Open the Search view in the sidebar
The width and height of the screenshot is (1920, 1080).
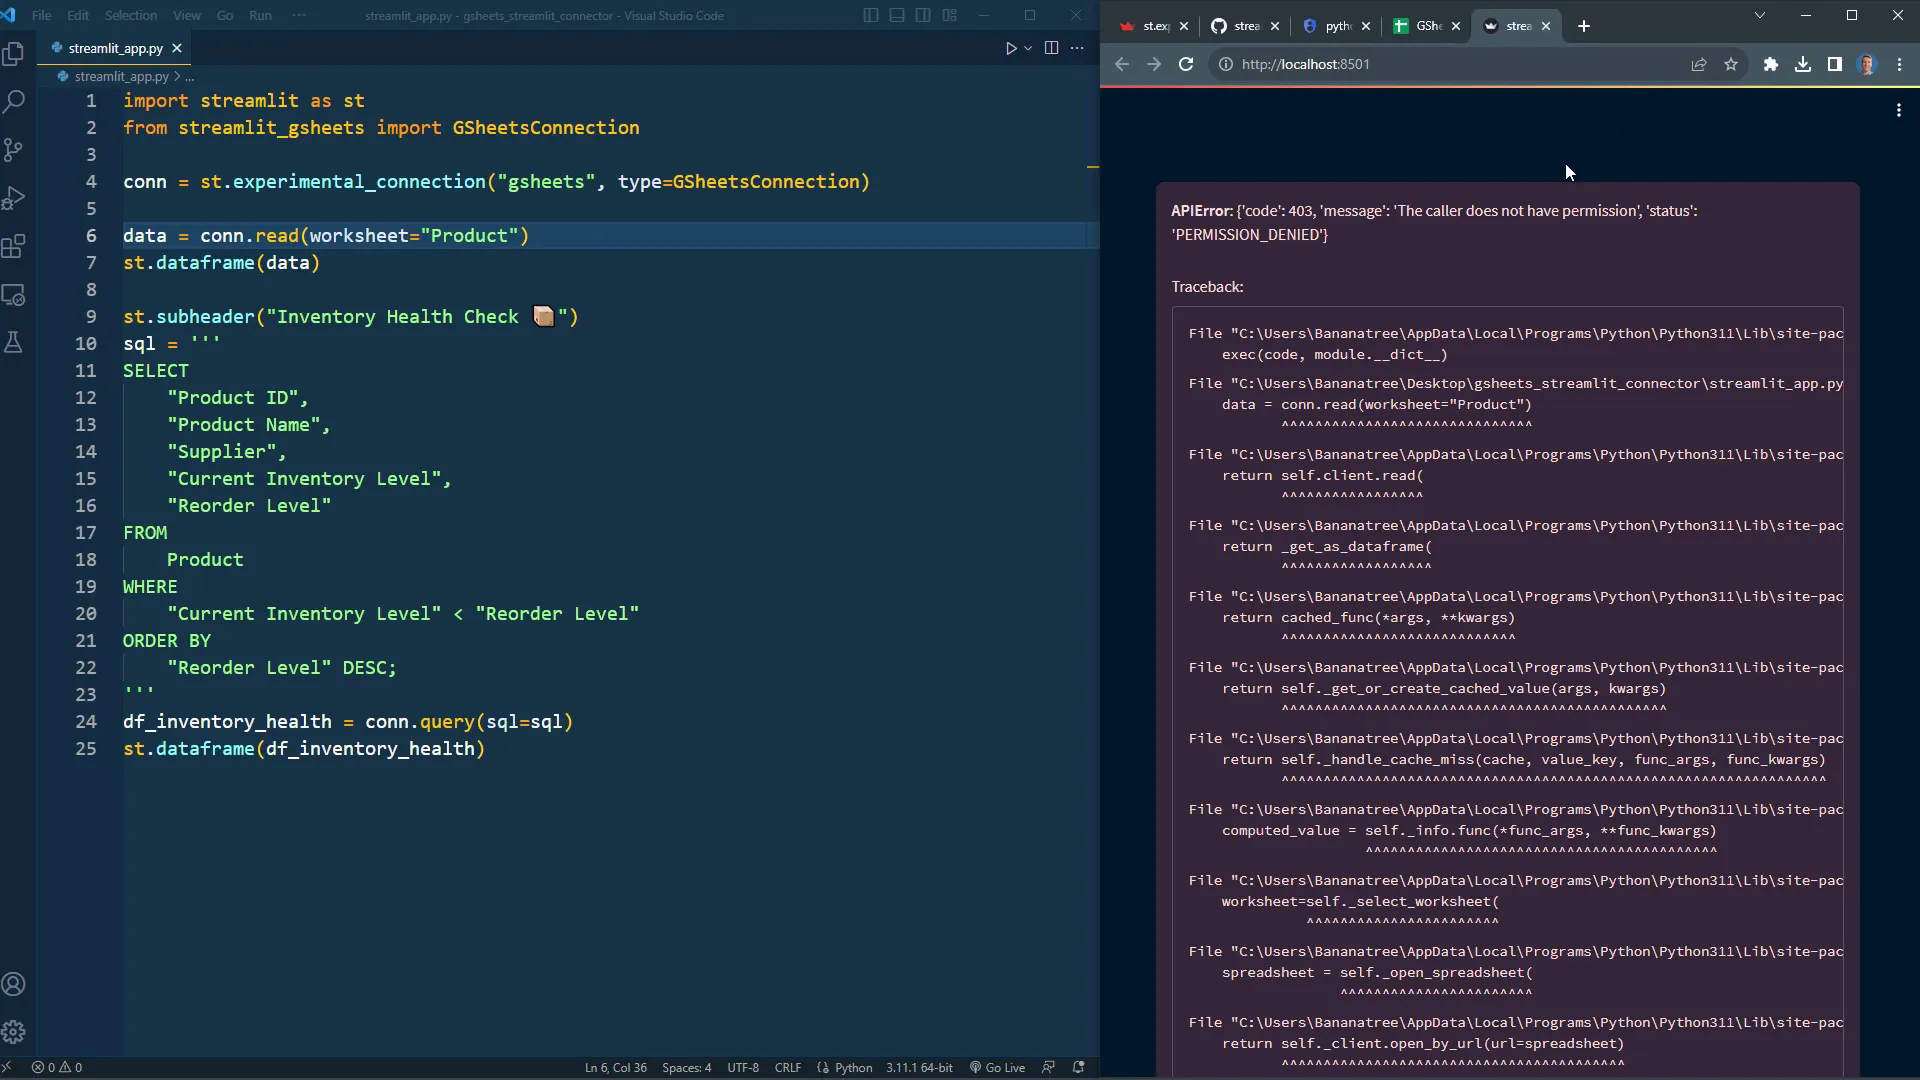[x=14, y=102]
